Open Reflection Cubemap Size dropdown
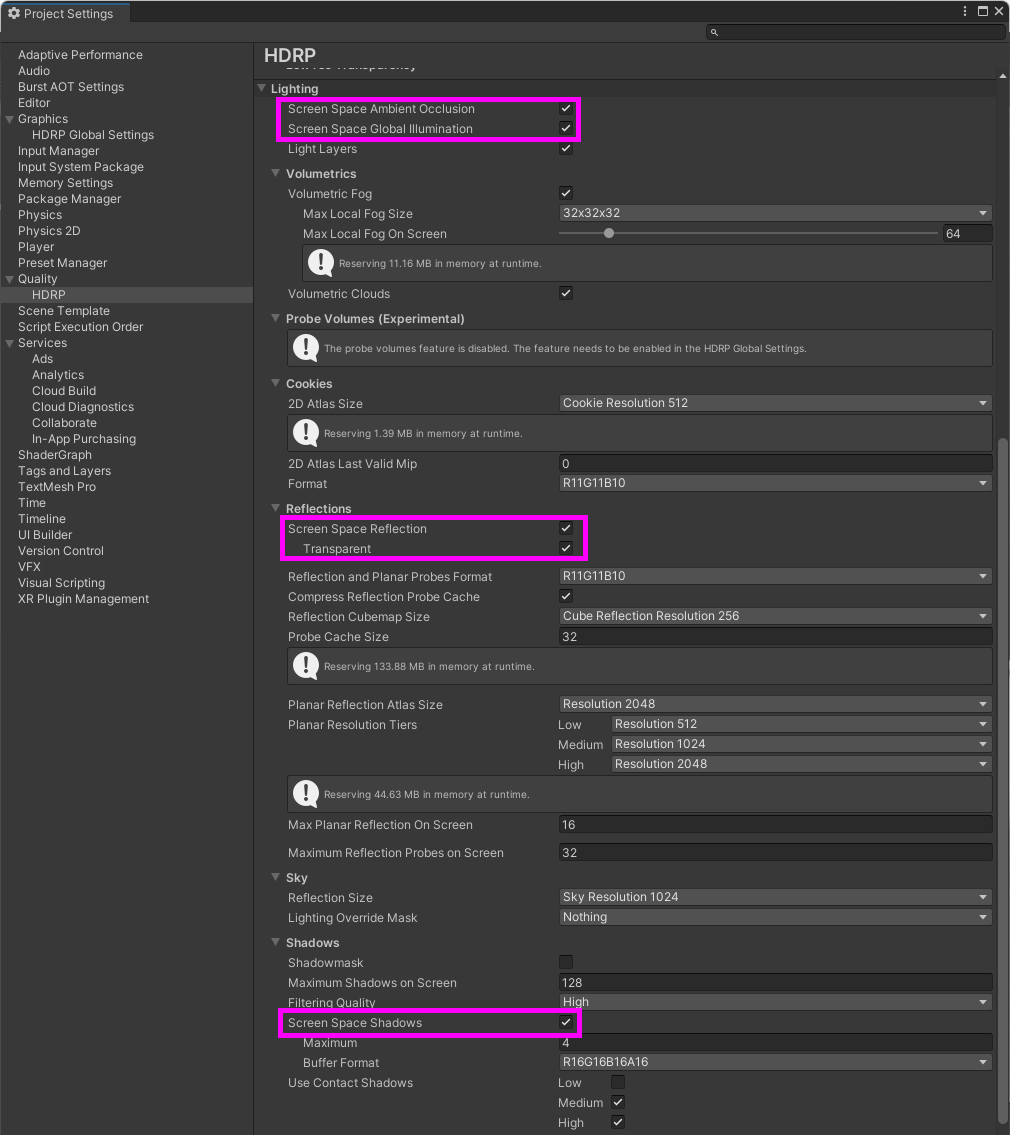 tap(775, 616)
